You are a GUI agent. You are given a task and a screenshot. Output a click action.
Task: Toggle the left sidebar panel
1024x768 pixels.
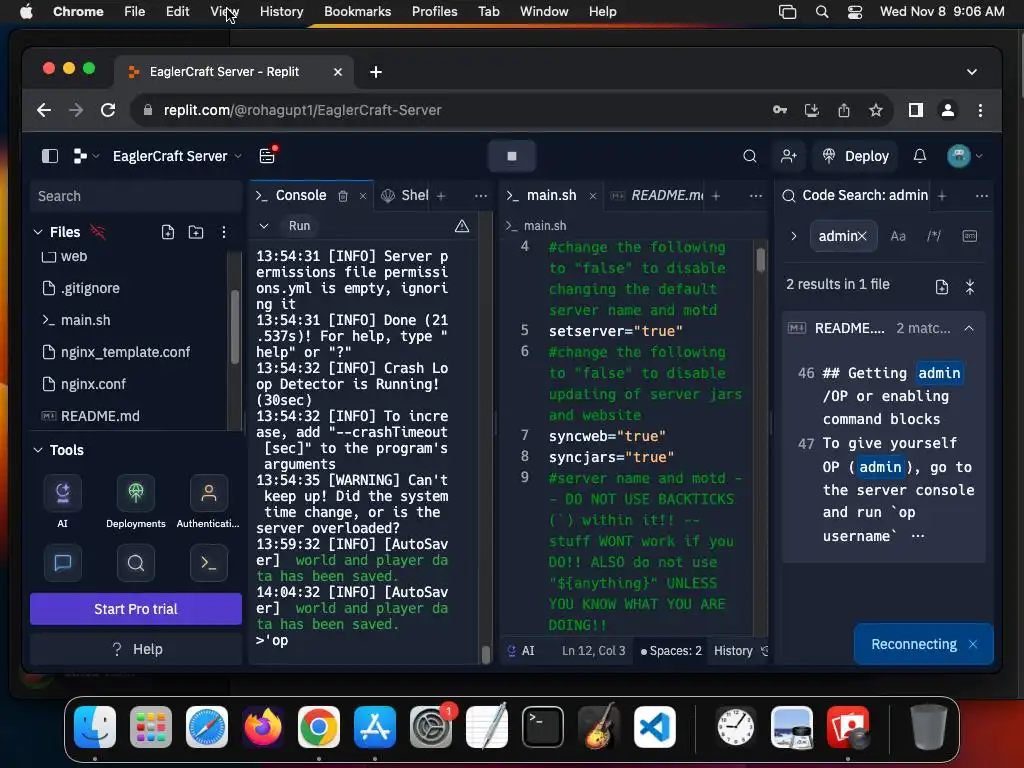(x=50, y=156)
